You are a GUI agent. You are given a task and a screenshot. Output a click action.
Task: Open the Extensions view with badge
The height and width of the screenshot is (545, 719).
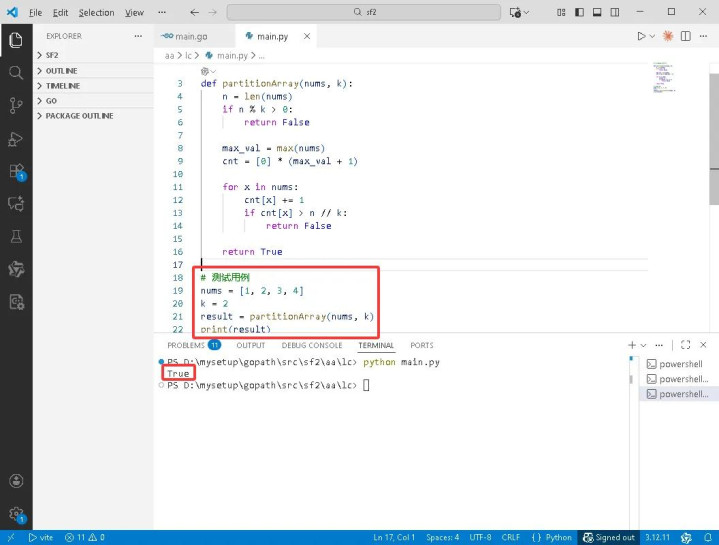tap(15, 171)
